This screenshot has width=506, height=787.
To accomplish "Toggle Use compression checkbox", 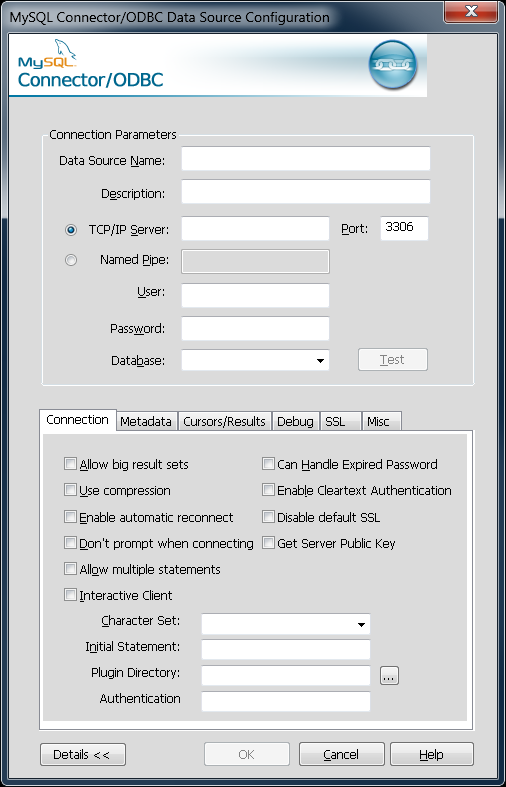I will click(70, 490).
